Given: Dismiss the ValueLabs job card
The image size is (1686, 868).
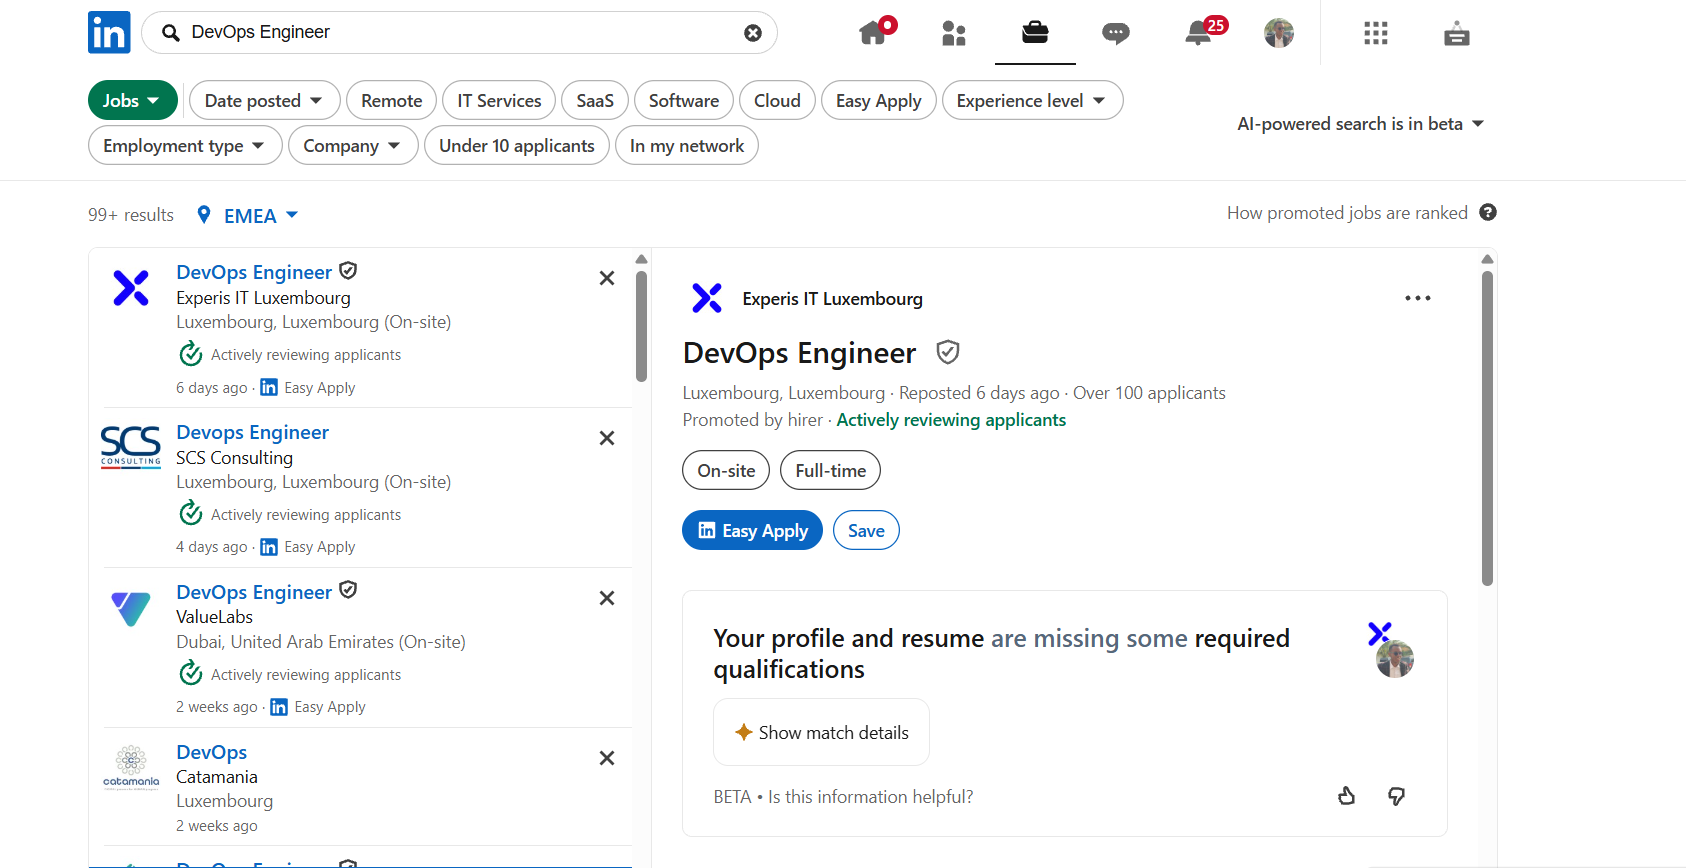Looking at the screenshot, I should [607, 598].
